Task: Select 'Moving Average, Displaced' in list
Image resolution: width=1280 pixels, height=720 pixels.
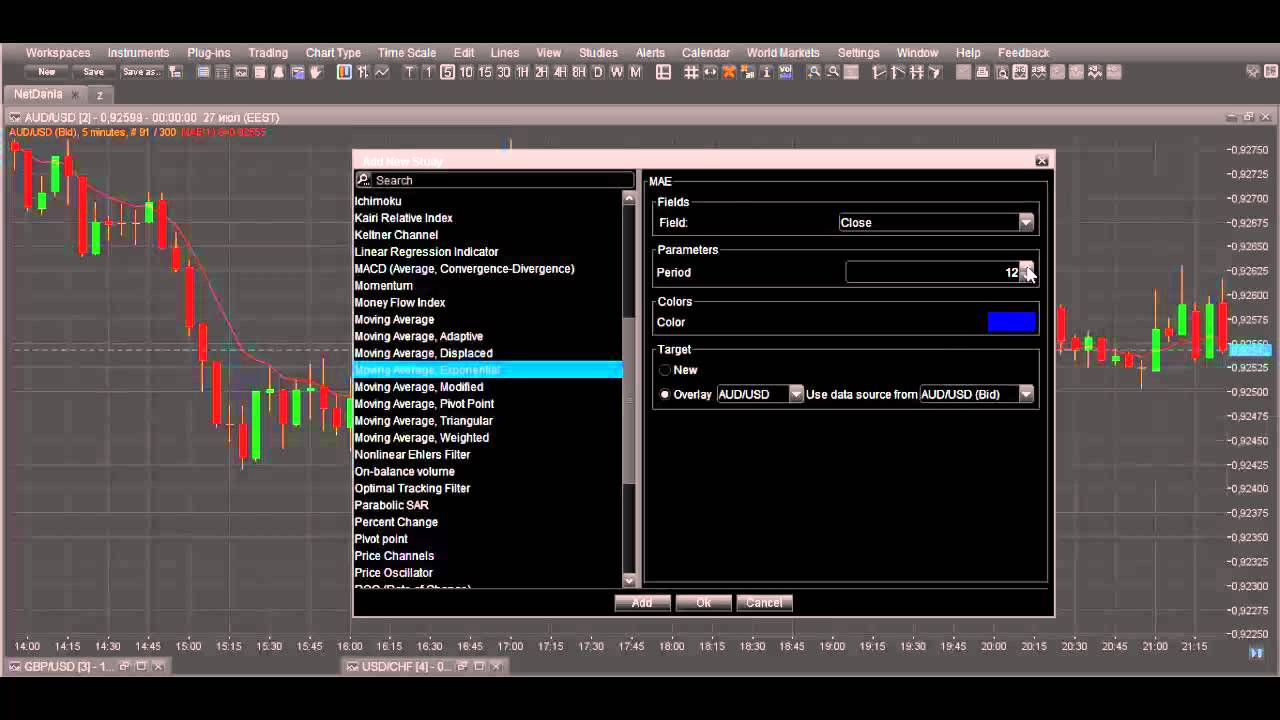Action: point(423,353)
